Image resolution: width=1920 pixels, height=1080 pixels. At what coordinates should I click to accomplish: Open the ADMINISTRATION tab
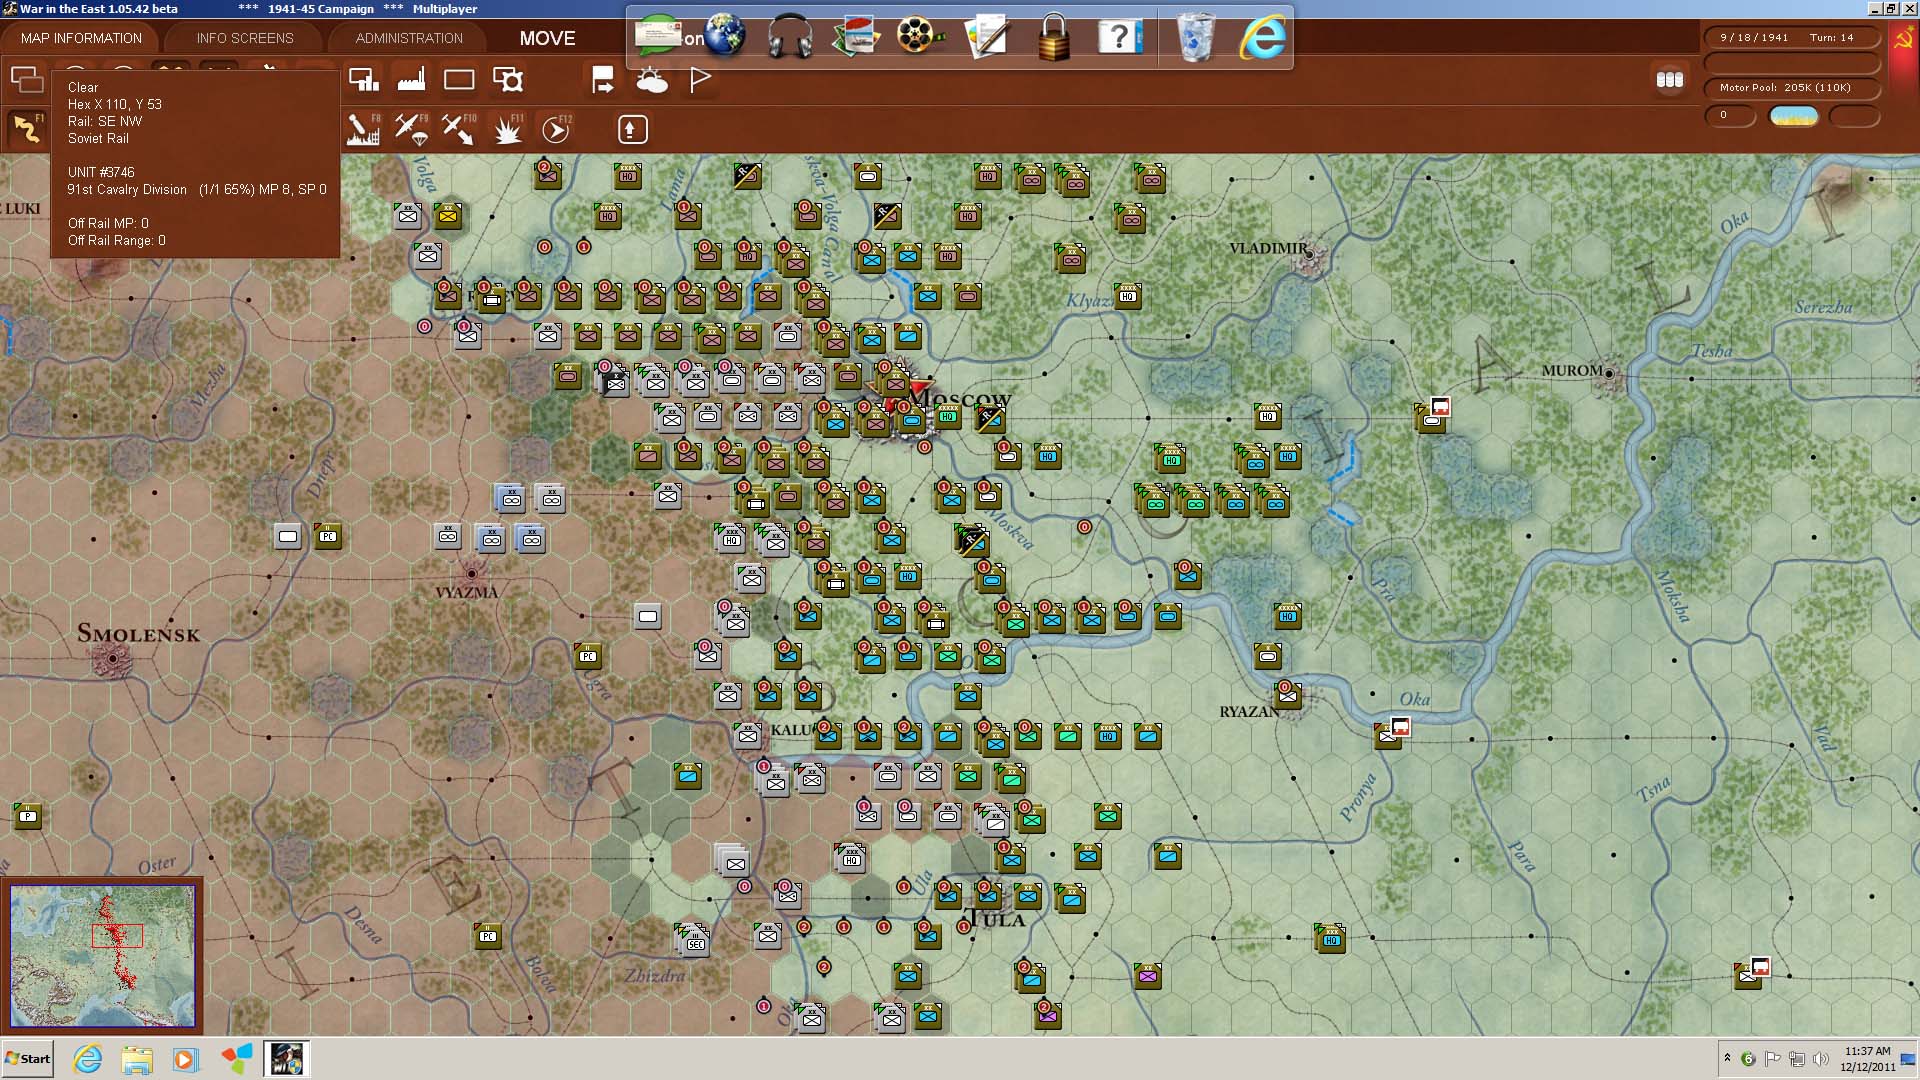(409, 38)
